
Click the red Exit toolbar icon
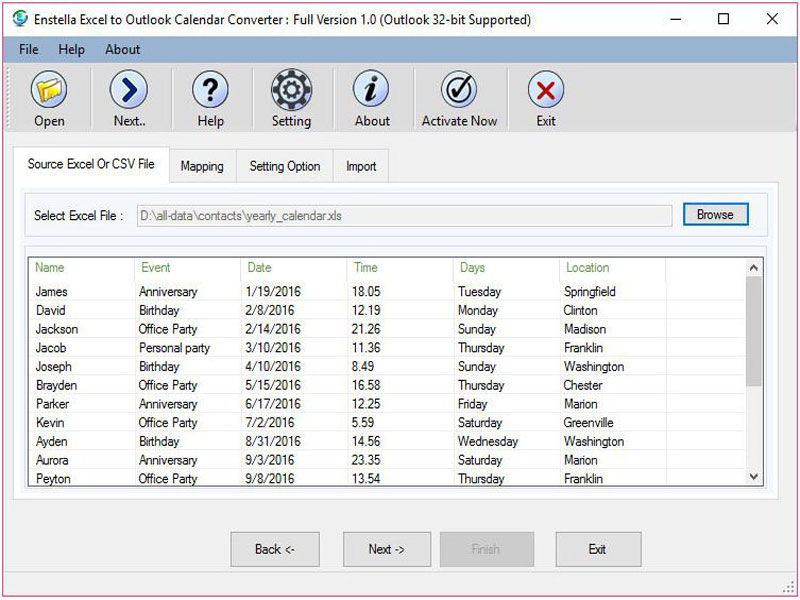tap(545, 92)
